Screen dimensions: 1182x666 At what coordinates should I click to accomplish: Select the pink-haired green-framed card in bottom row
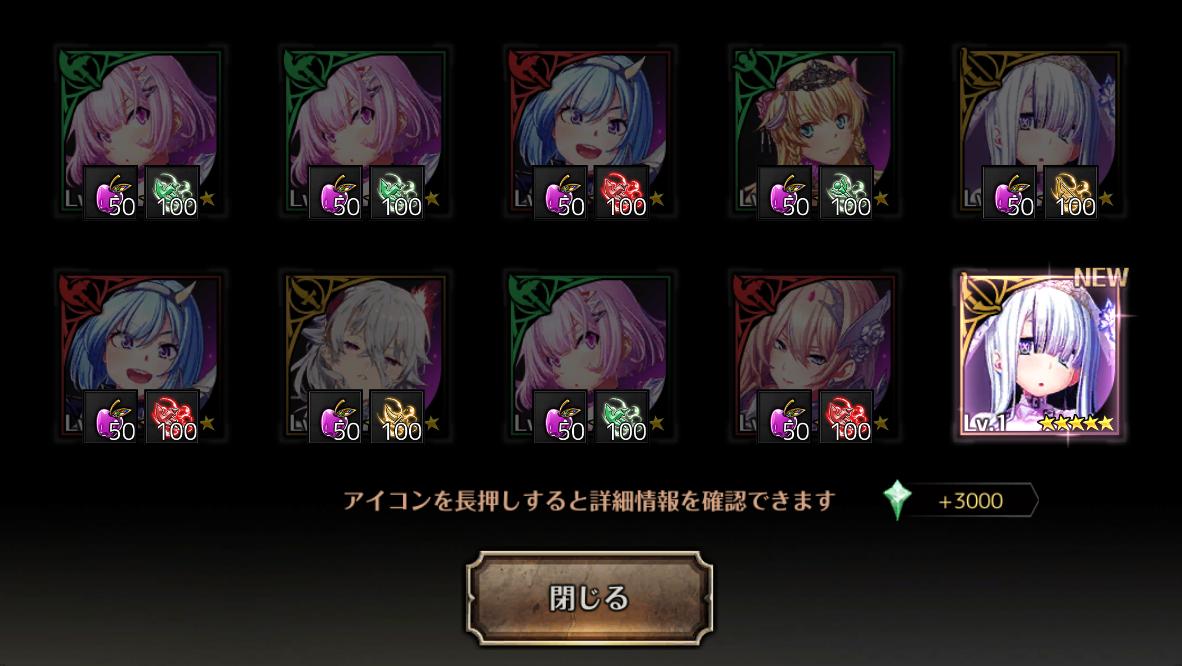coord(590,357)
